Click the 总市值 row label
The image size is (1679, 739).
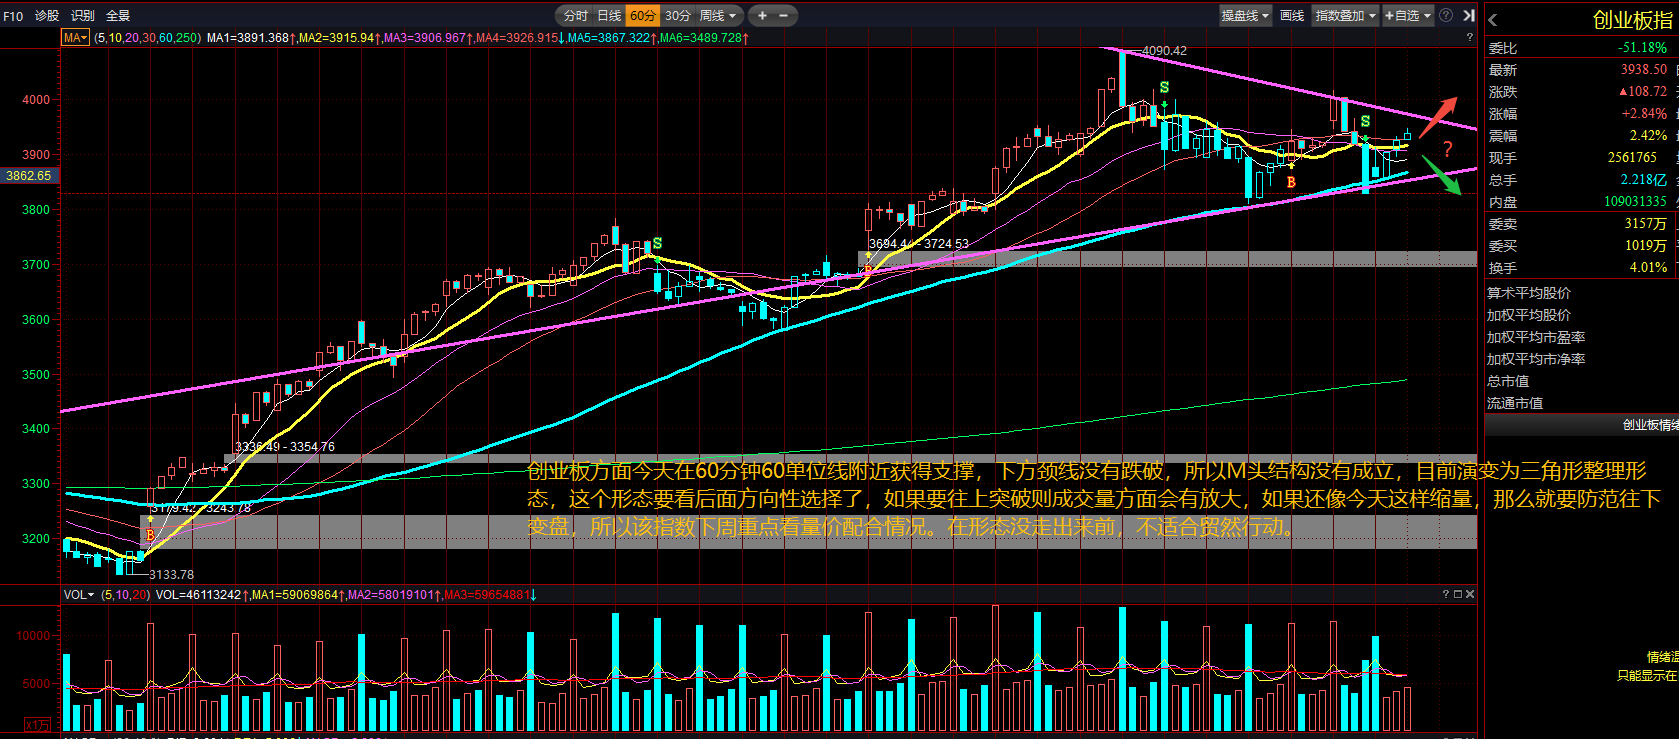[1508, 381]
